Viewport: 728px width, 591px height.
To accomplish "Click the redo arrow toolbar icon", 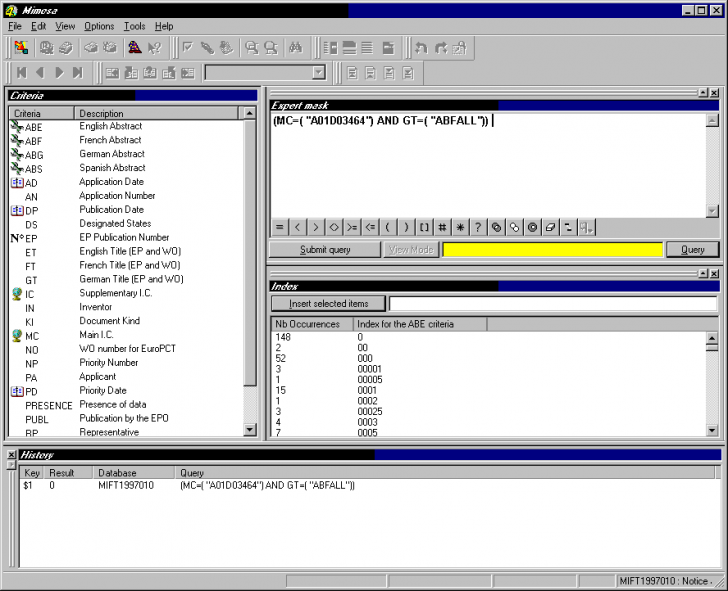I will point(441,48).
